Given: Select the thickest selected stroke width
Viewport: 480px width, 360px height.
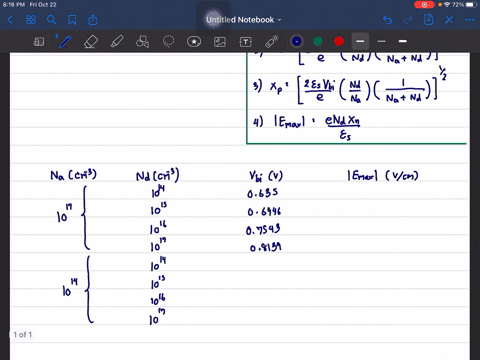Looking at the screenshot, I should [360, 41].
